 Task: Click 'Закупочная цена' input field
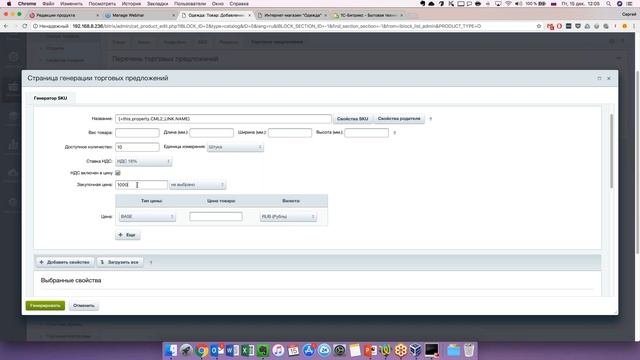pyautogui.click(x=141, y=185)
